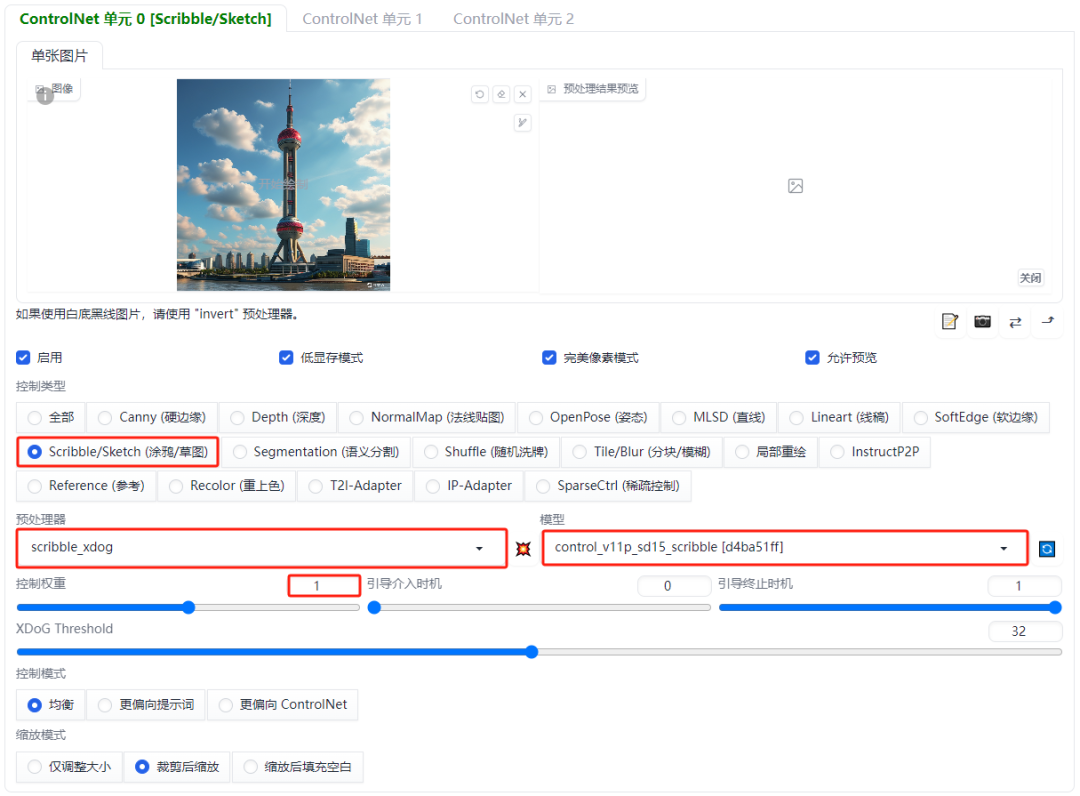The image size is (1080, 796).
Task: Open the control_v11p_sd15_scribble model dropdown
Action: [x=785, y=548]
